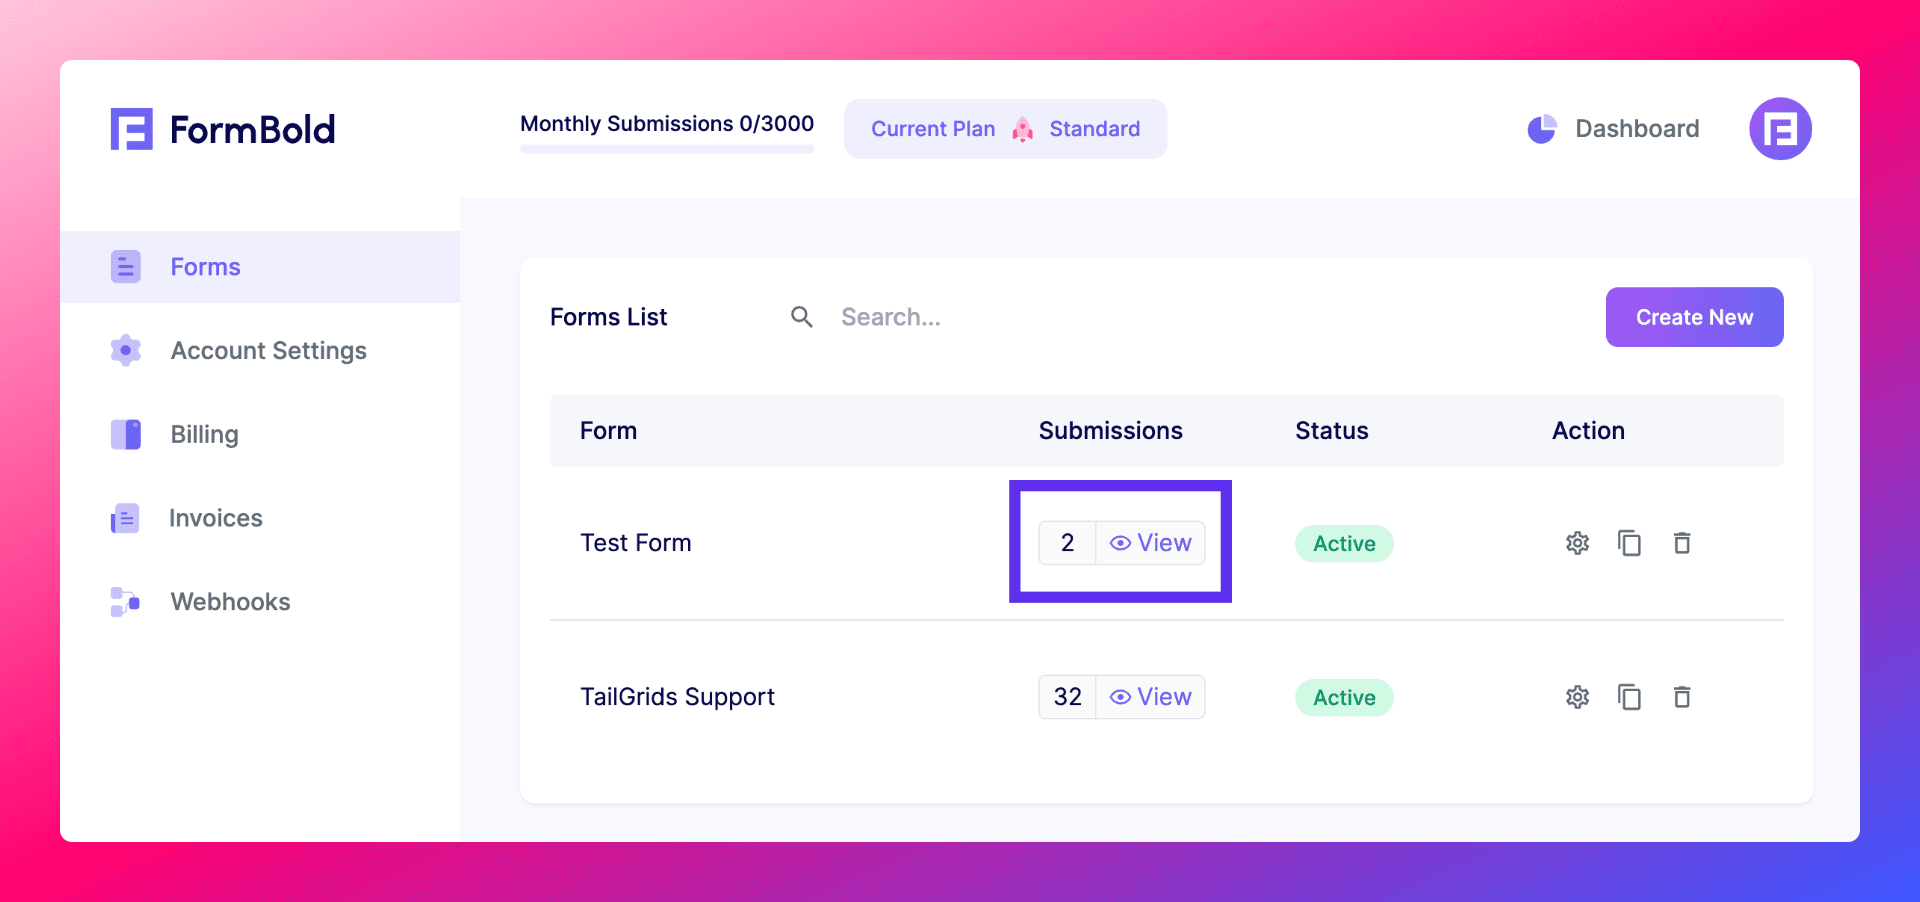Select the Webhooks node icon
The width and height of the screenshot is (1920, 902).
(x=125, y=601)
